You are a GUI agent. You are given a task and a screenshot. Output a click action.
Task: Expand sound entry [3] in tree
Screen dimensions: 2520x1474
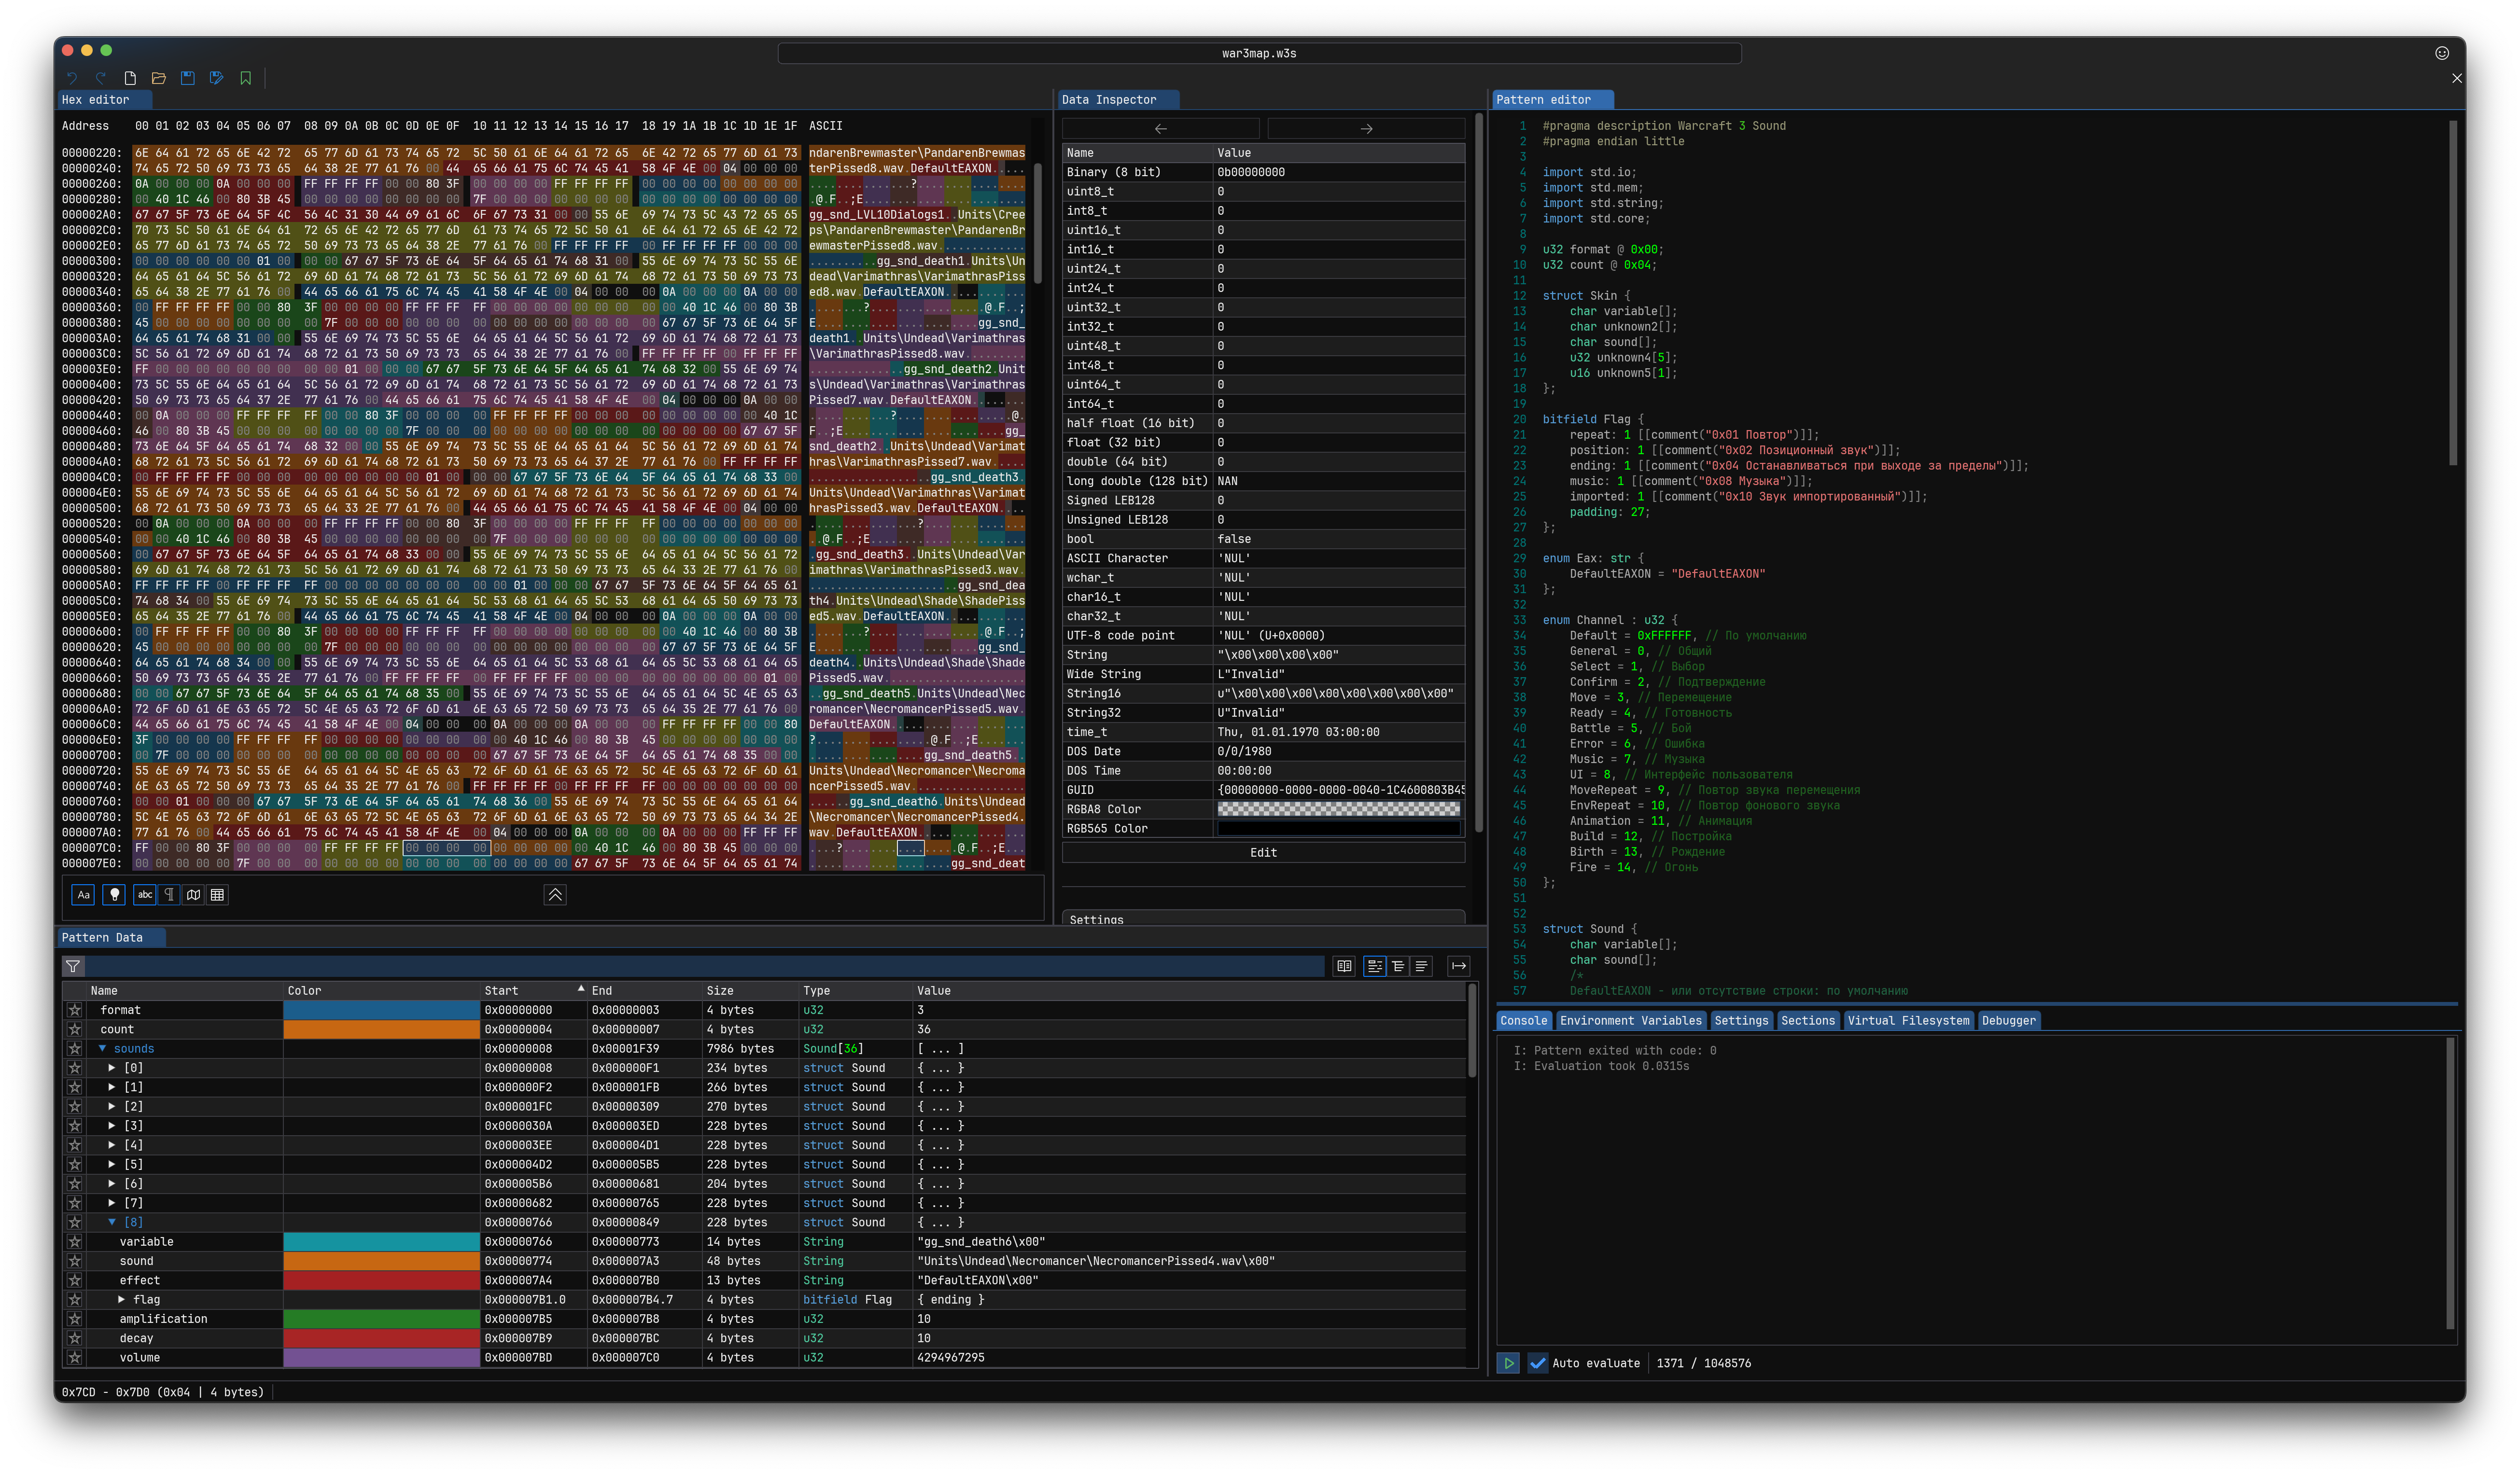point(112,1126)
